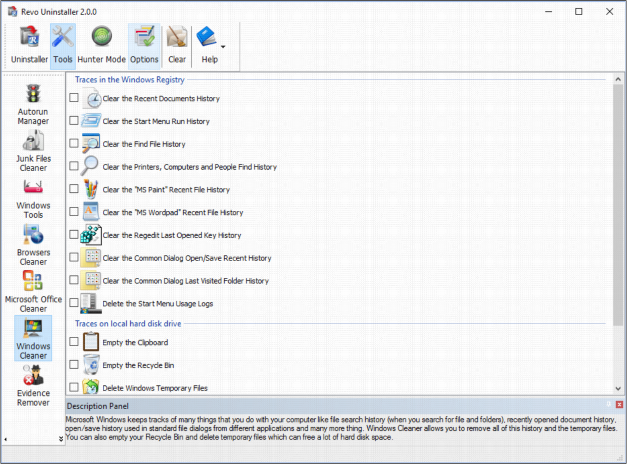Click the magnifier-window icon for Find File History
This screenshot has height=464, width=627.
pyautogui.click(x=91, y=143)
